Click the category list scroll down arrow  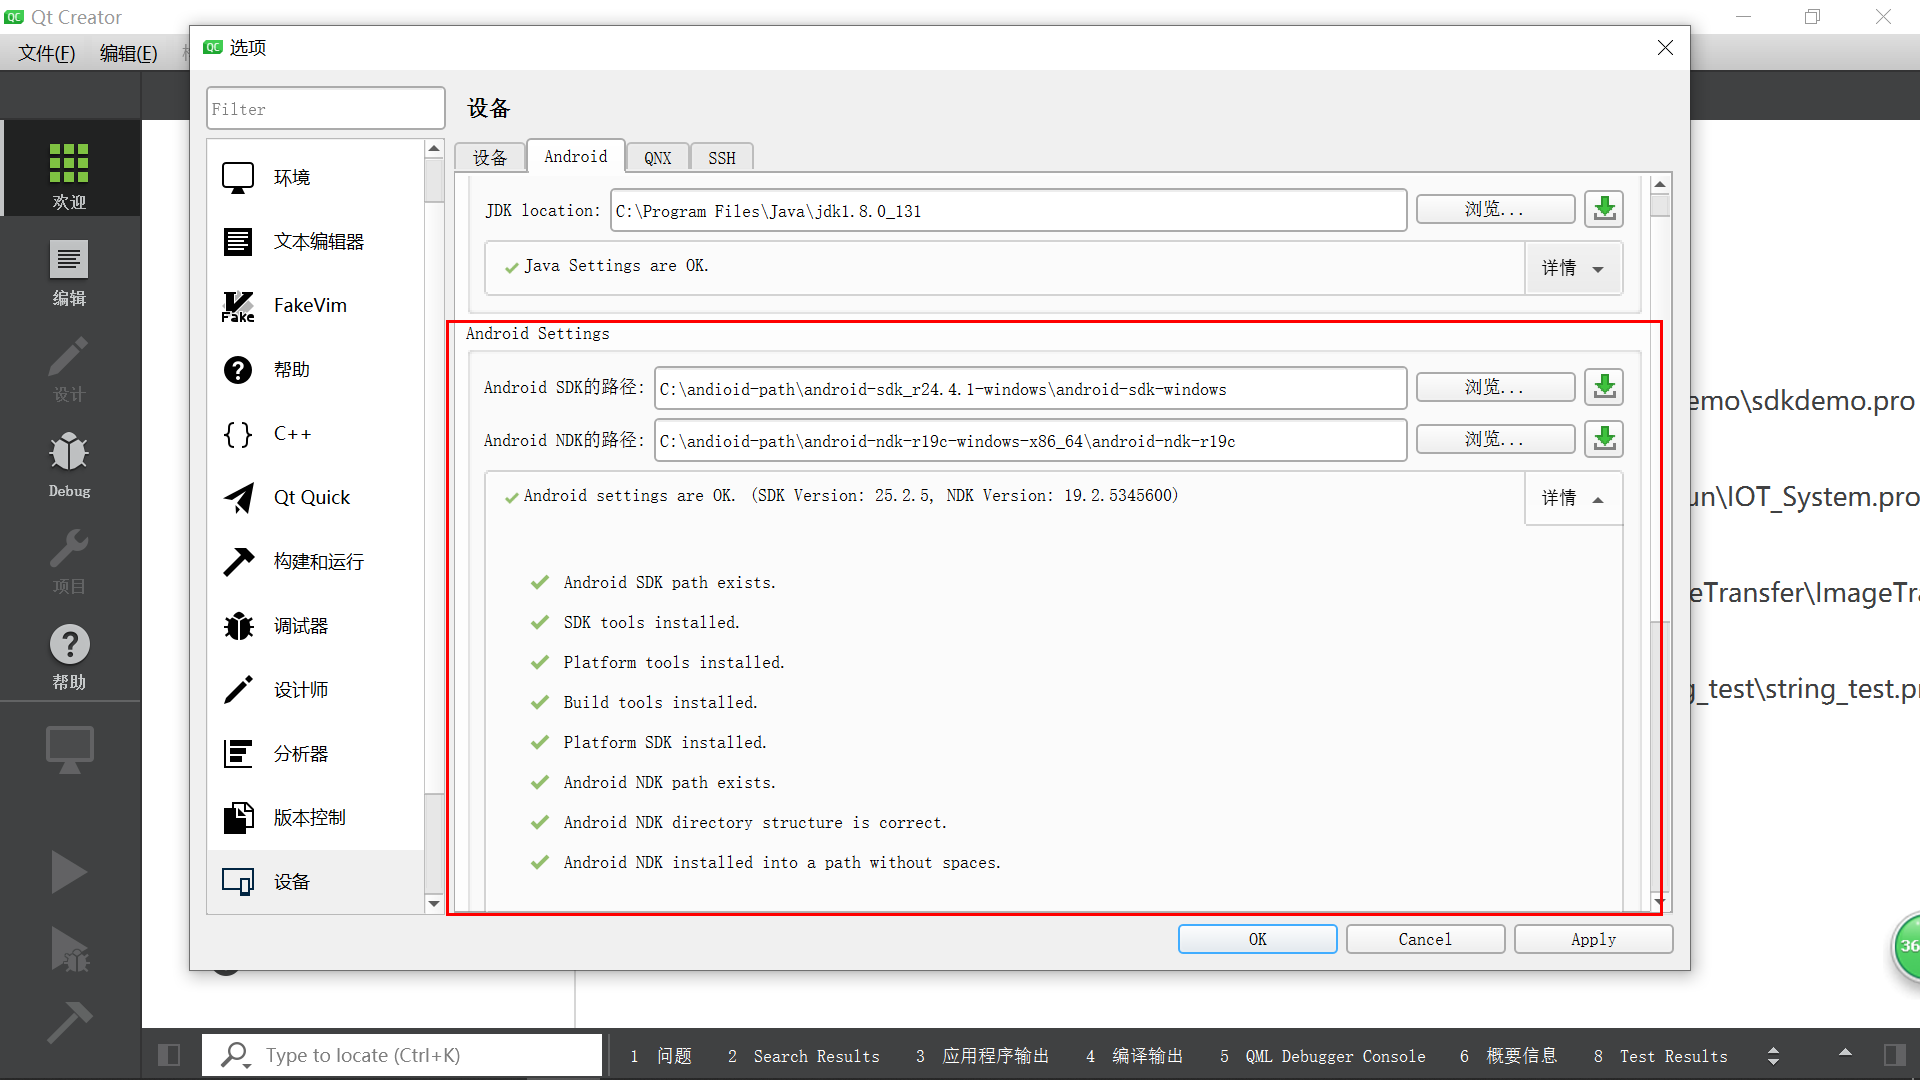click(434, 904)
